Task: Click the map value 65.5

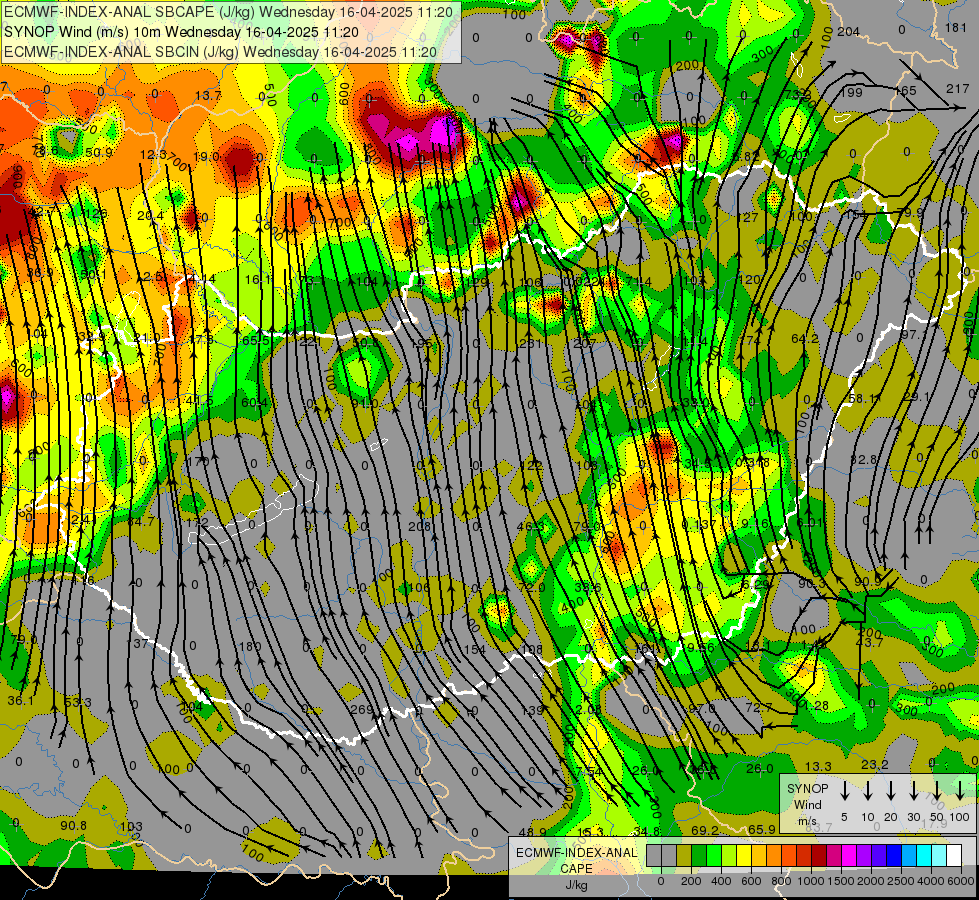Action: pos(255,340)
